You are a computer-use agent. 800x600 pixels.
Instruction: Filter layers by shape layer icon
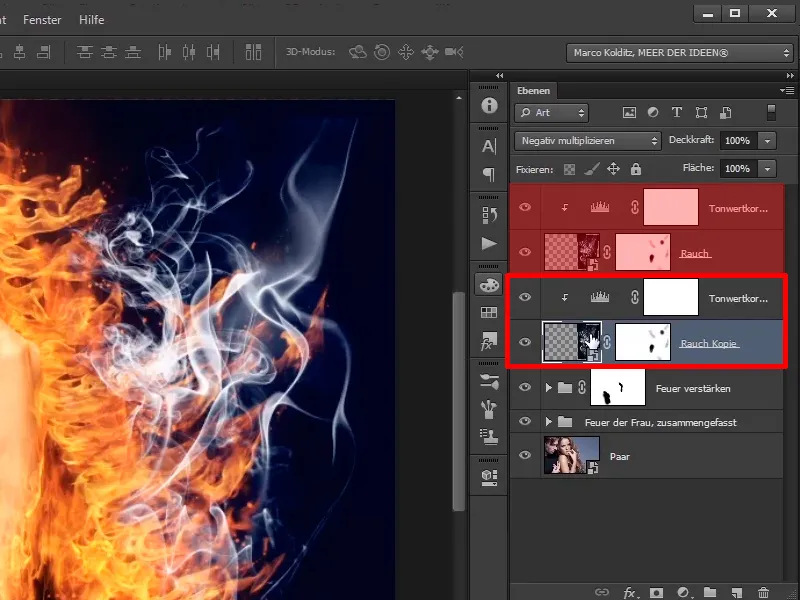[701, 113]
